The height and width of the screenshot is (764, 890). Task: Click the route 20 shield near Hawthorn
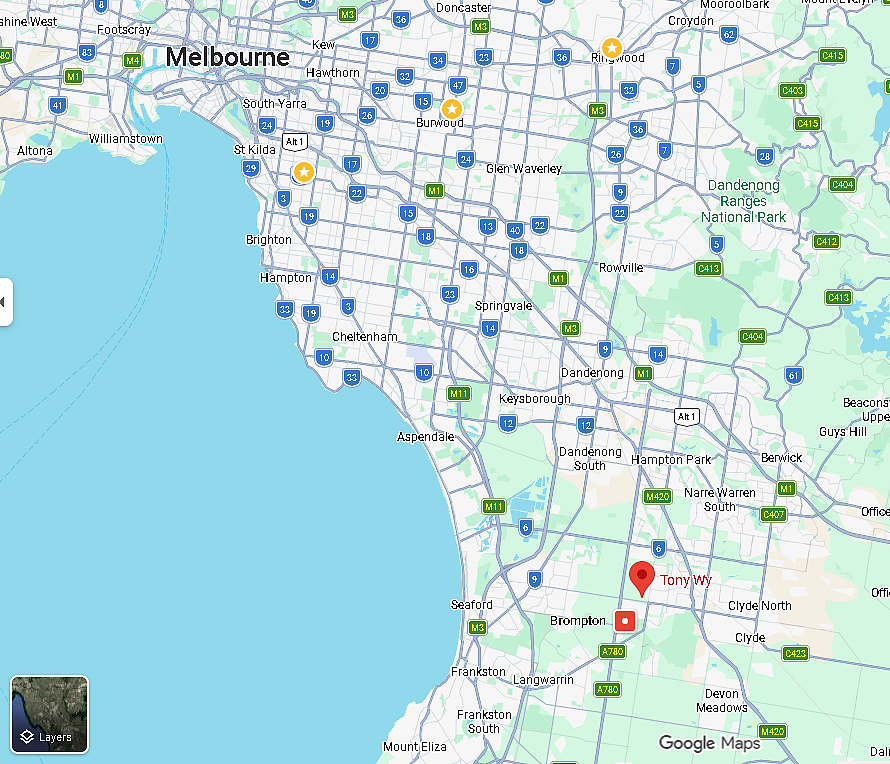pos(380,90)
